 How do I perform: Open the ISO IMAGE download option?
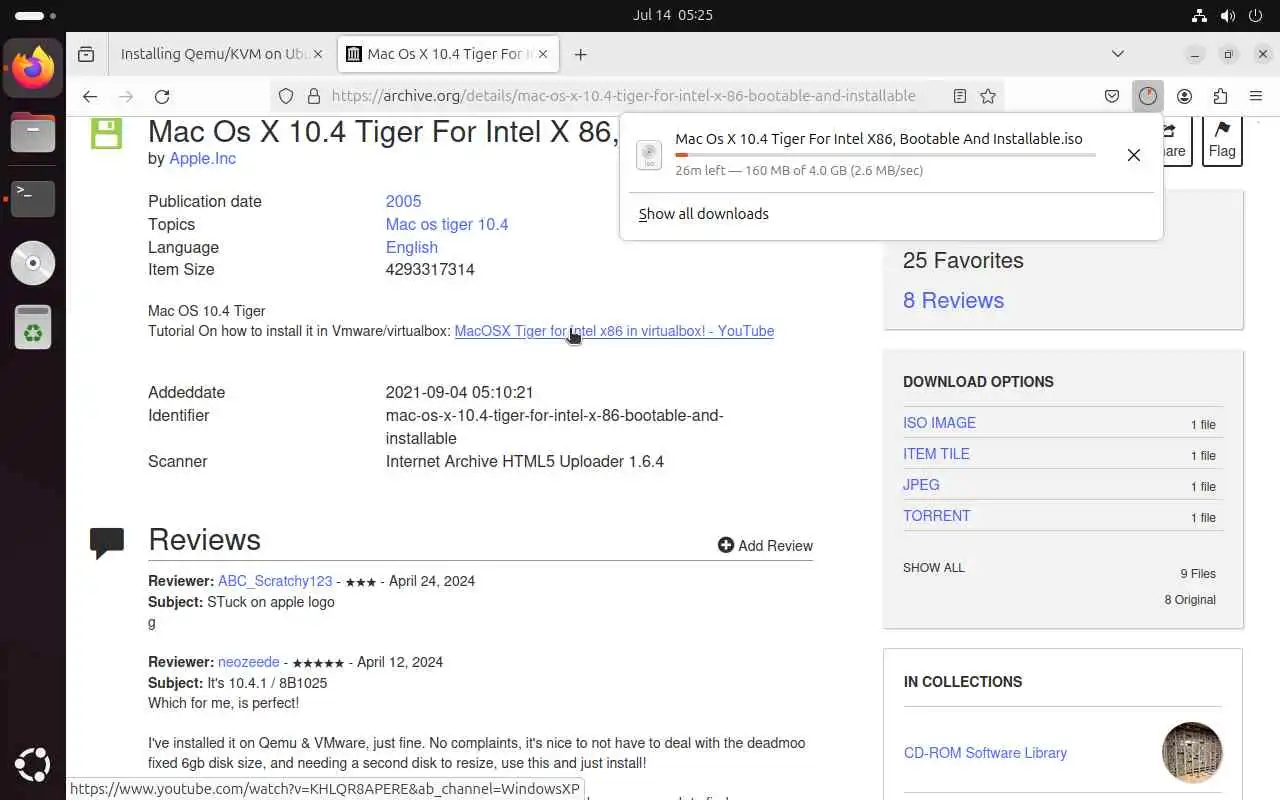tap(939, 423)
